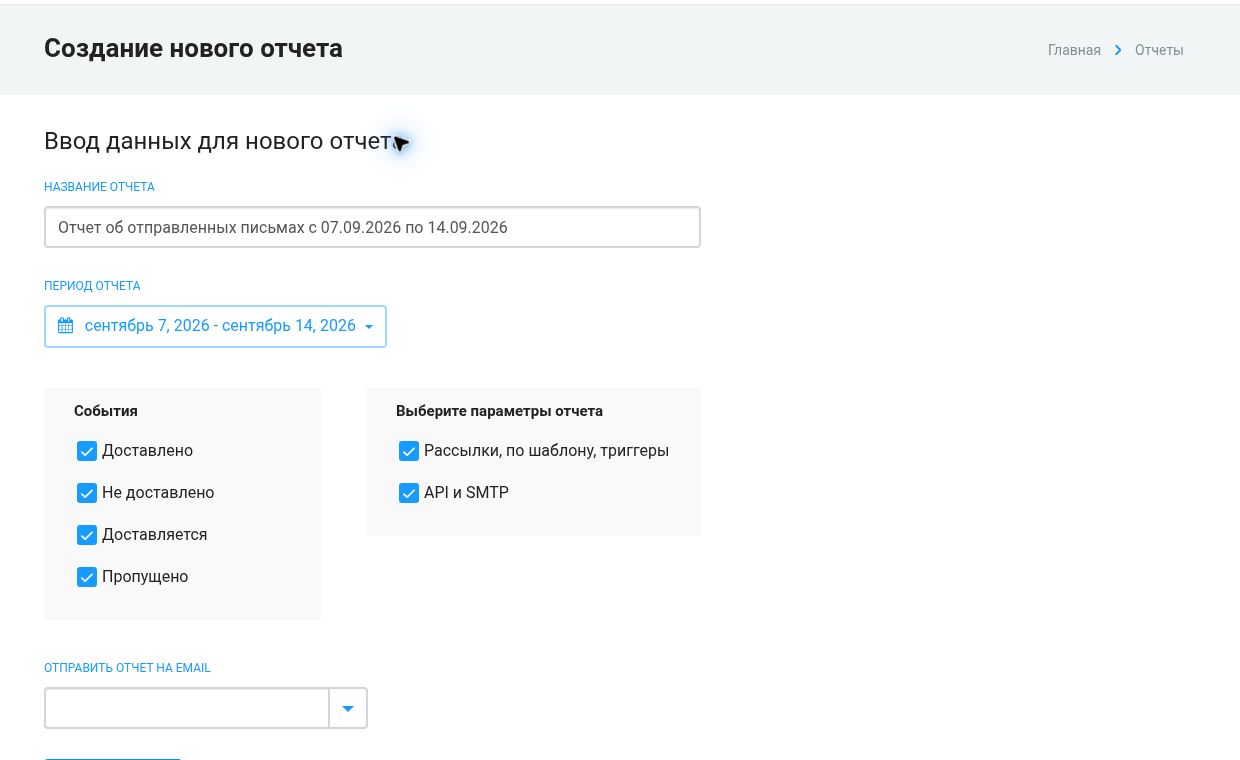
Task: Go to Главная breadcrumb link
Action: [x=1074, y=50]
